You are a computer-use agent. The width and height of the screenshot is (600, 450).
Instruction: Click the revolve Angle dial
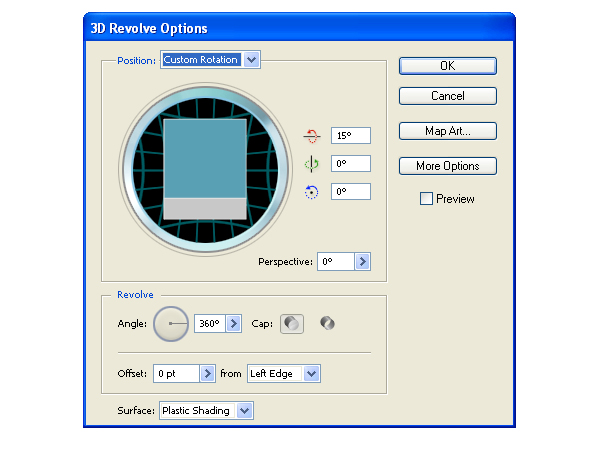(x=171, y=324)
